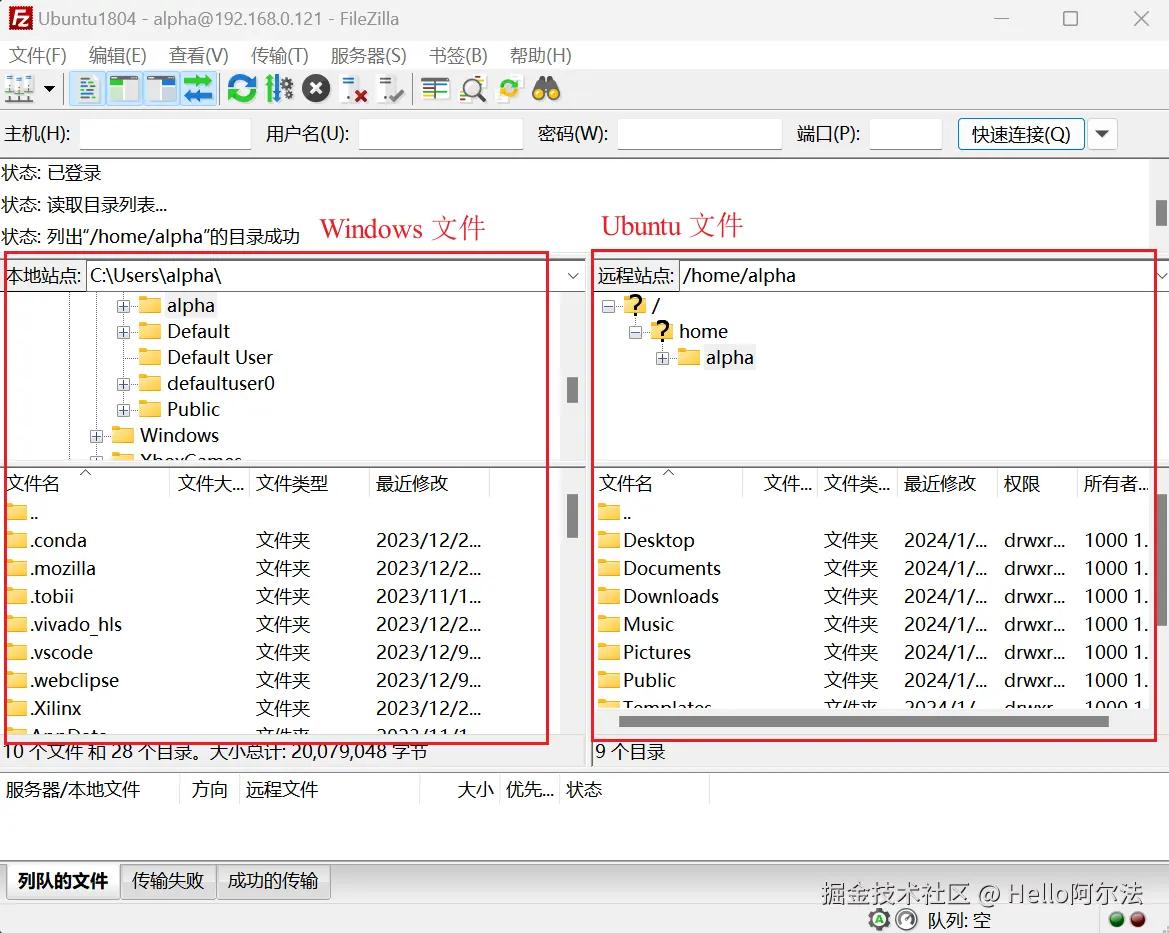Focus the 用户名(U) username field
The image size is (1169, 933).
[441, 134]
